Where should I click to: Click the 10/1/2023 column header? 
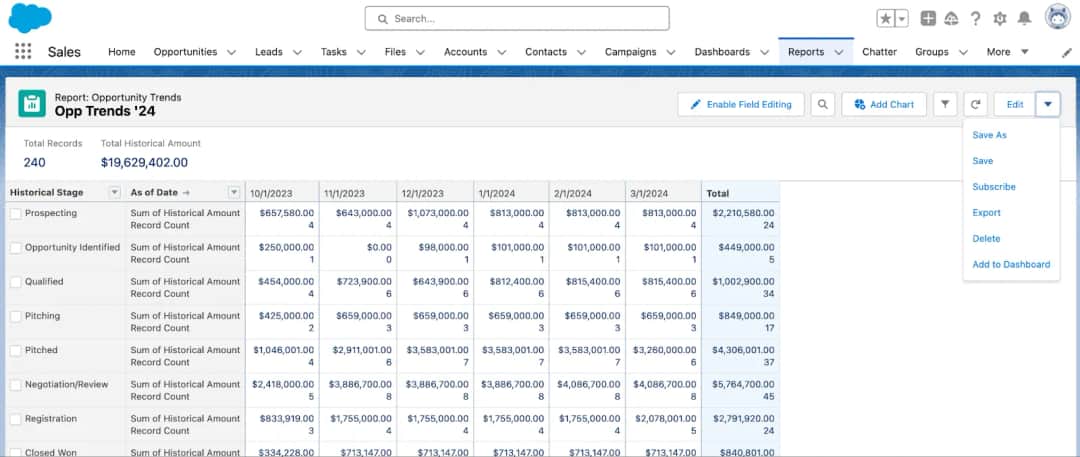282,193
